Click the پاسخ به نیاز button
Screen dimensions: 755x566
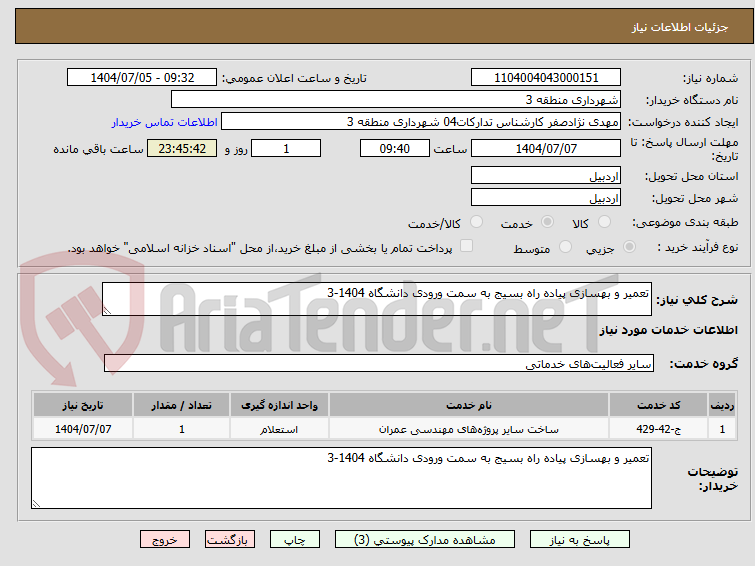tap(580, 540)
